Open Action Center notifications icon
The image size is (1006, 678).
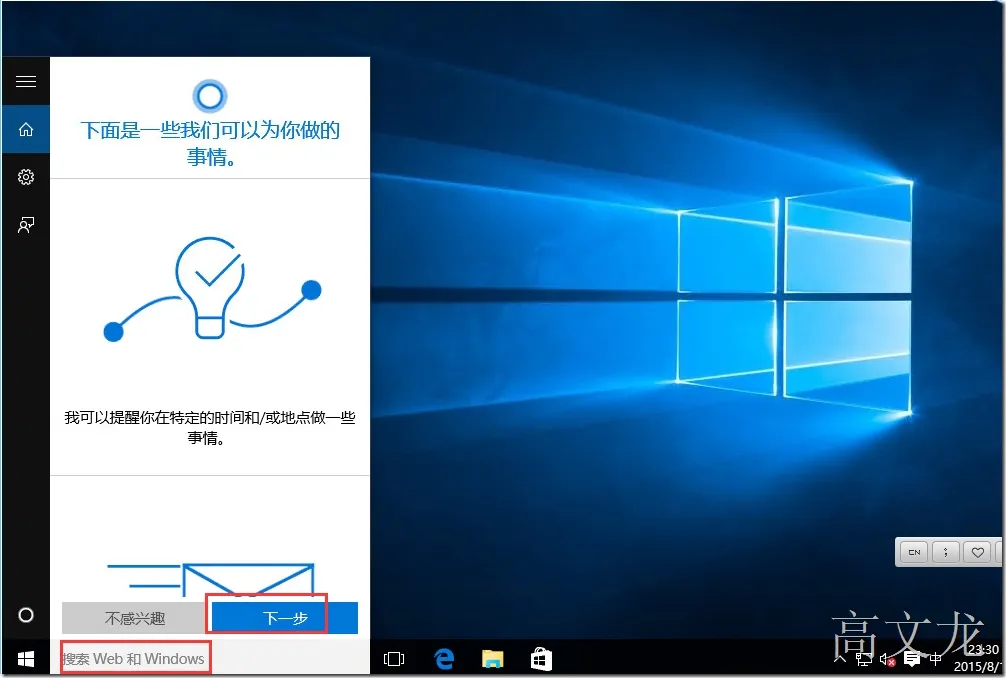pyautogui.click(x=911, y=659)
